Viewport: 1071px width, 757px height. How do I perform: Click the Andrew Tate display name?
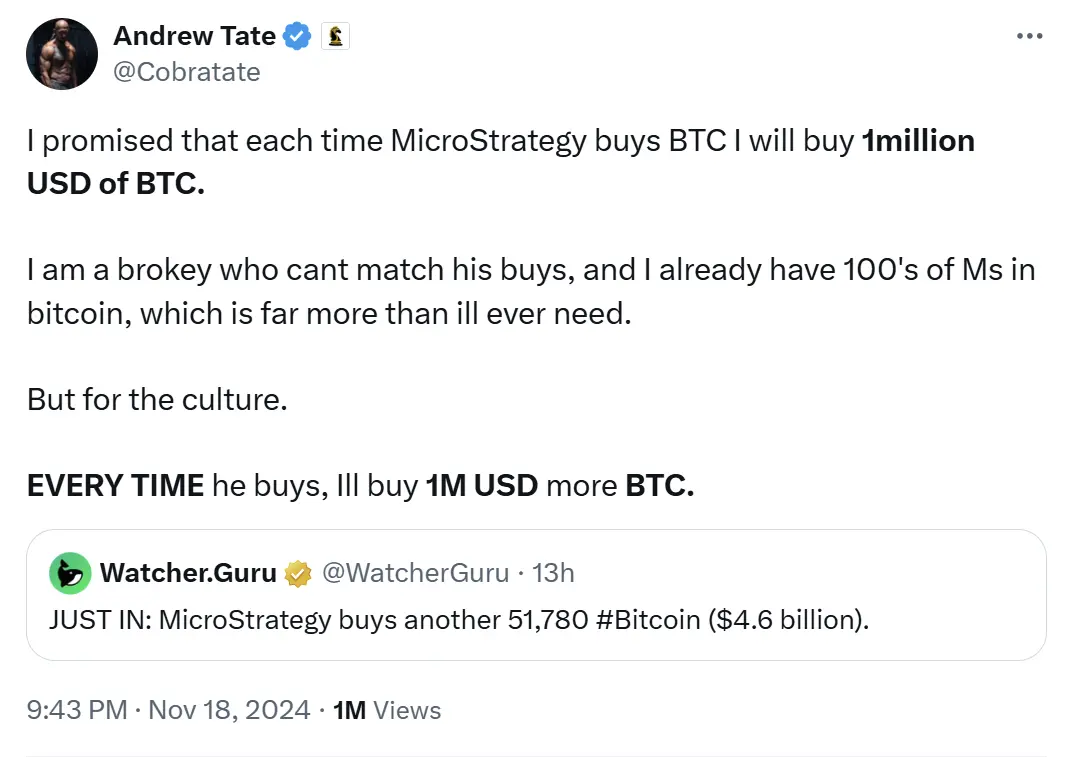(194, 35)
